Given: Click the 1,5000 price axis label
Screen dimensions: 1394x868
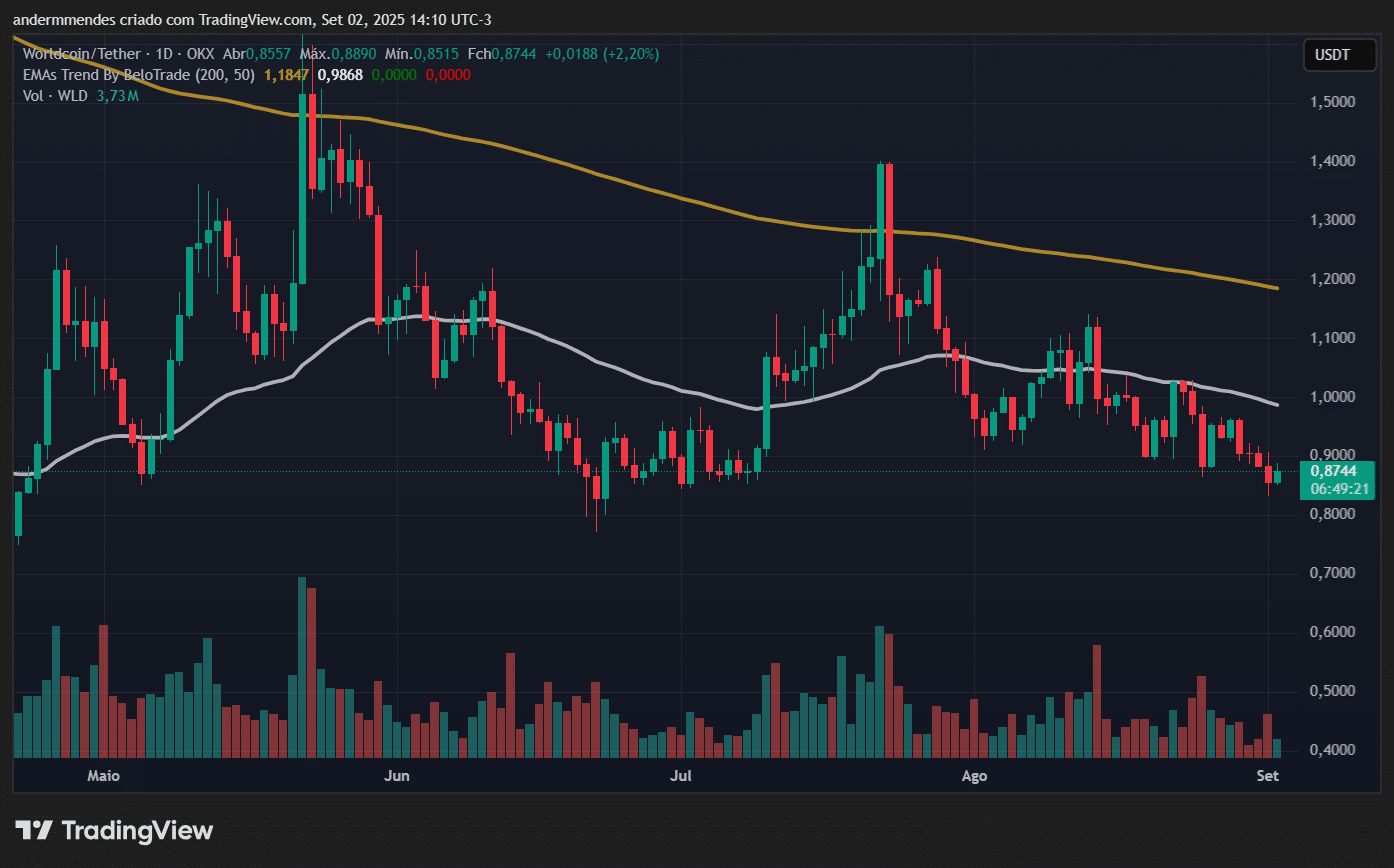Looking at the screenshot, I should tap(1332, 103).
